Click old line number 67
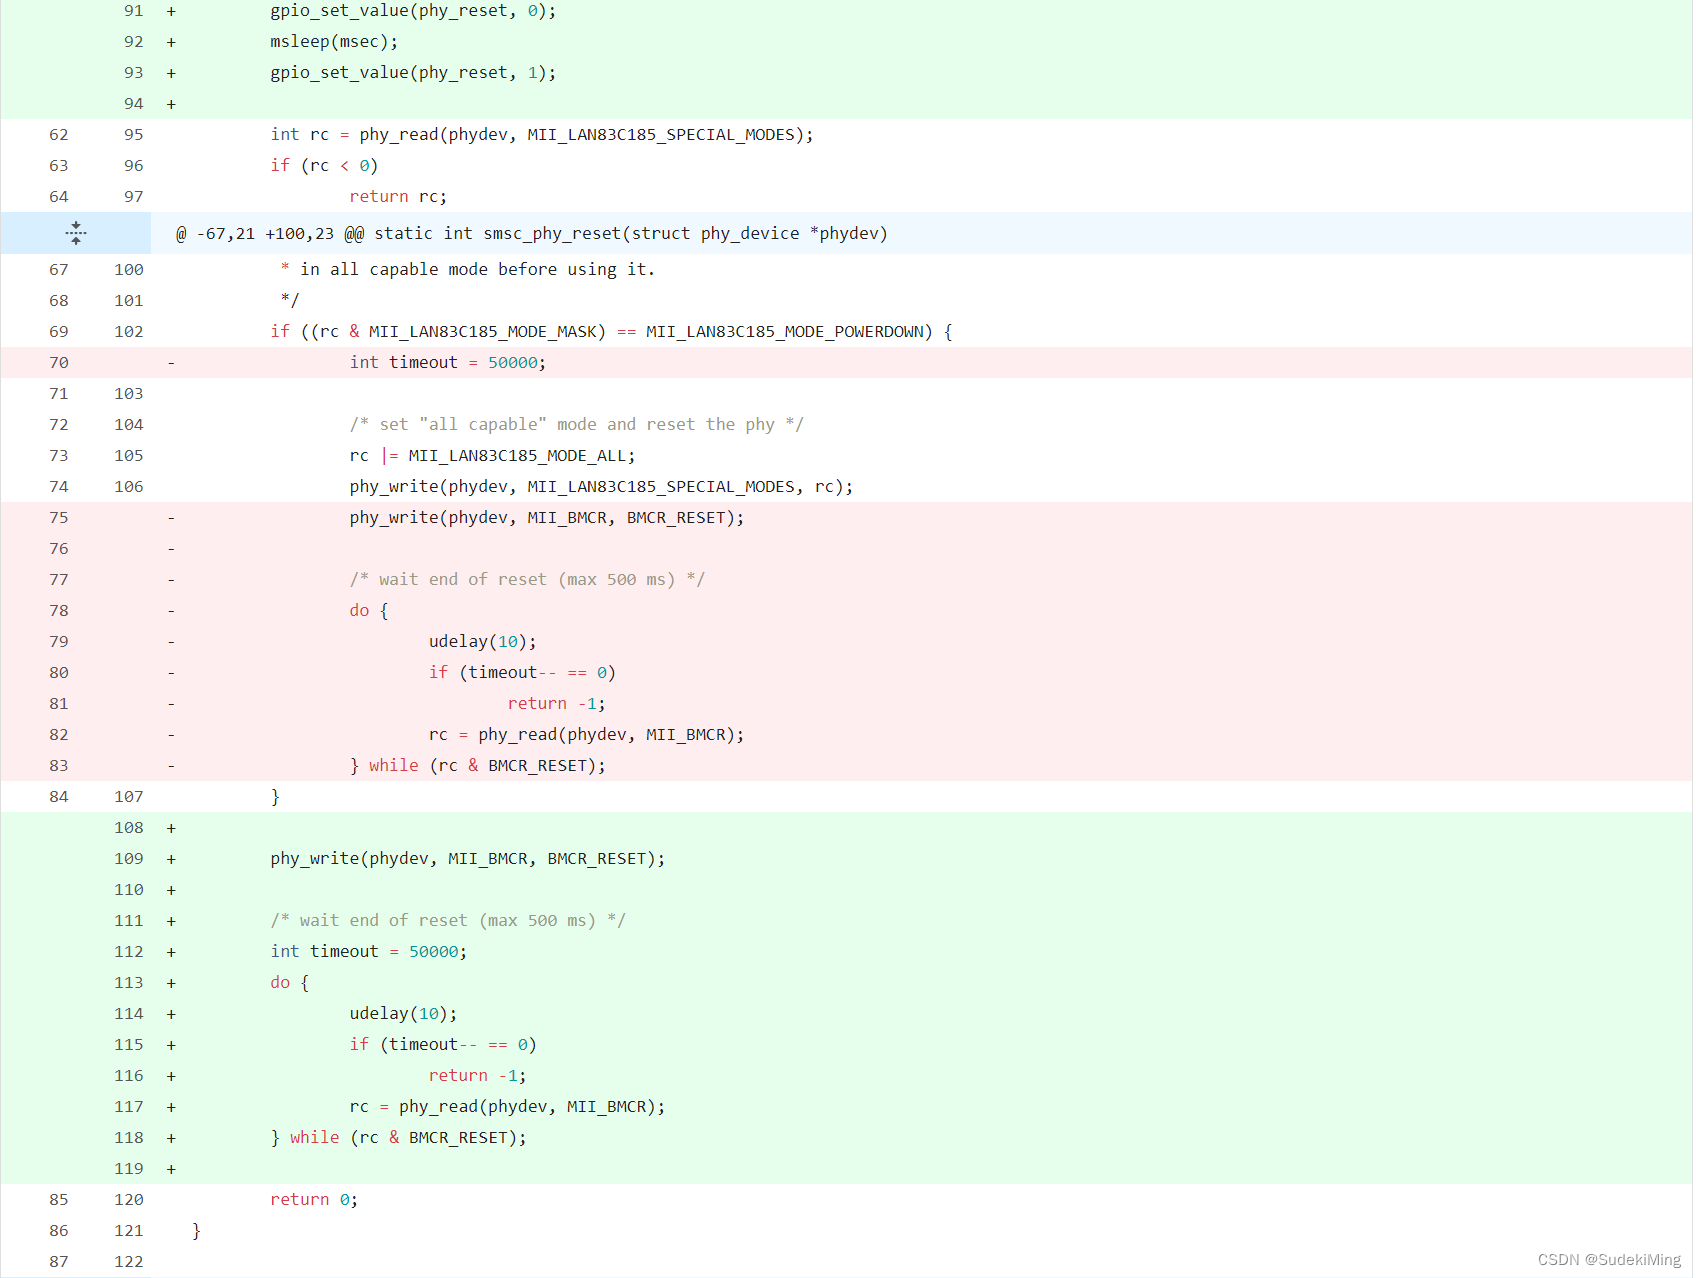This screenshot has height=1278, width=1696. tap(59, 269)
